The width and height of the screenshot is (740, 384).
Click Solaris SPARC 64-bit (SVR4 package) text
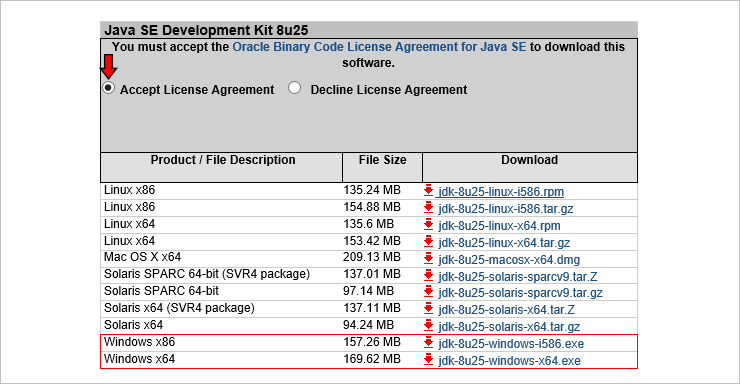207,274
